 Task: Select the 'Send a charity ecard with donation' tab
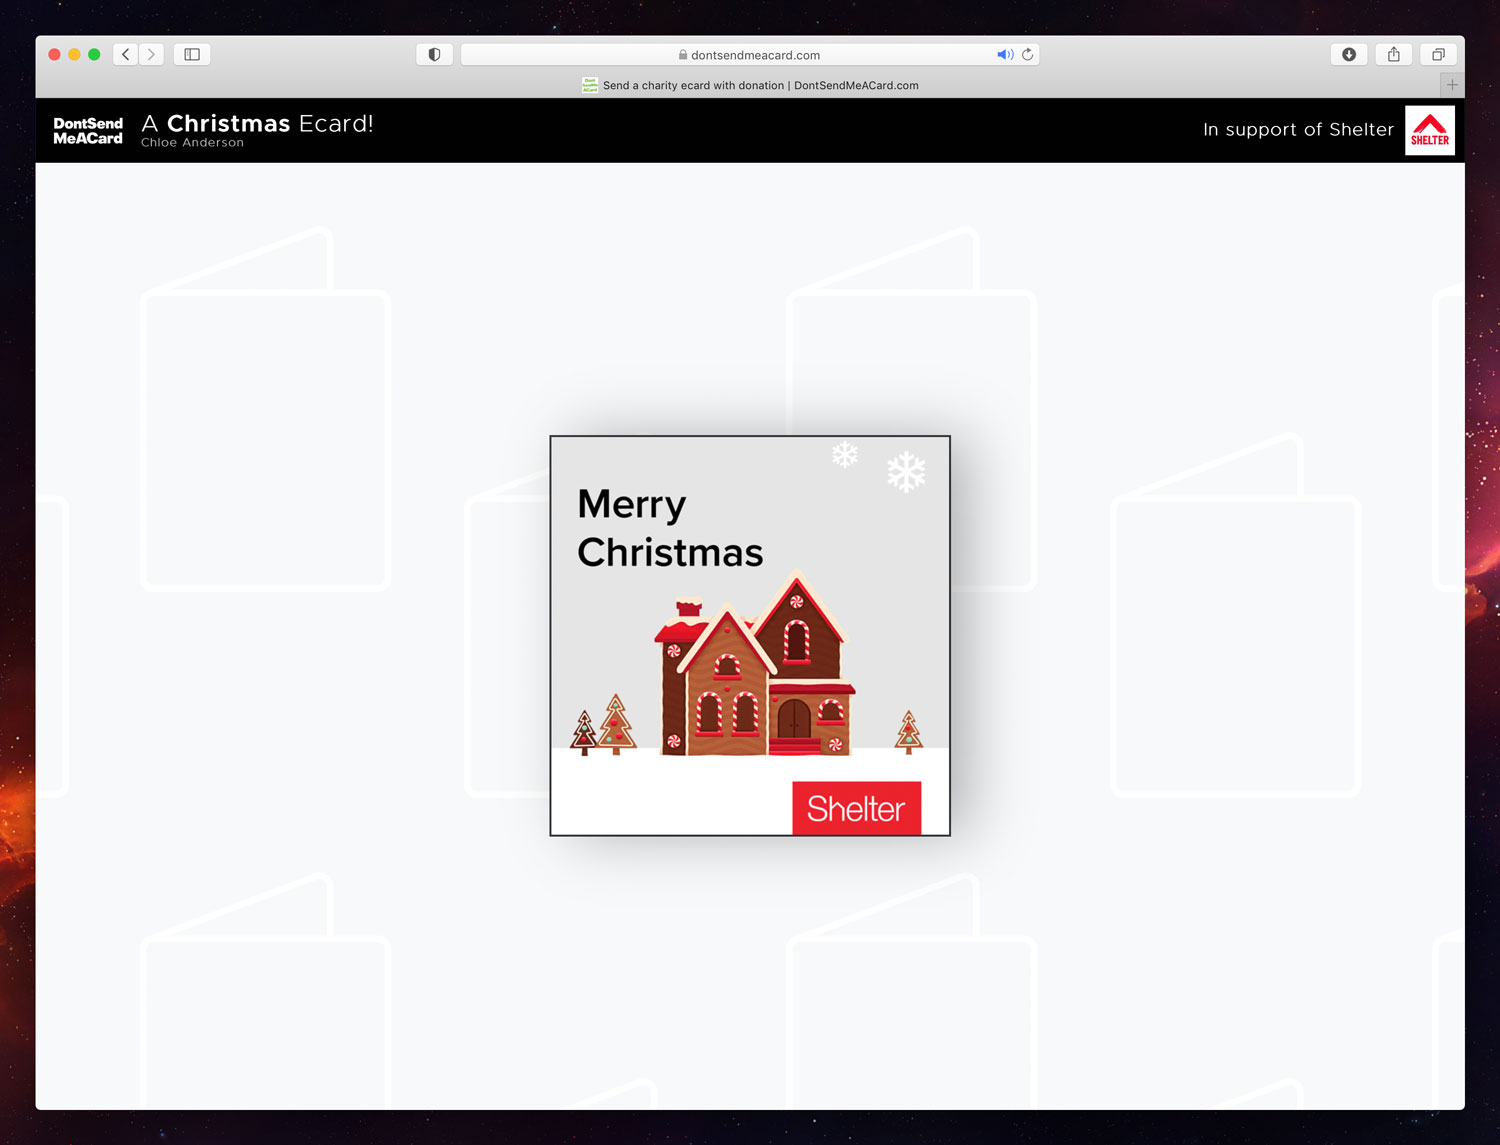pyautogui.click(x=750, y=85)
